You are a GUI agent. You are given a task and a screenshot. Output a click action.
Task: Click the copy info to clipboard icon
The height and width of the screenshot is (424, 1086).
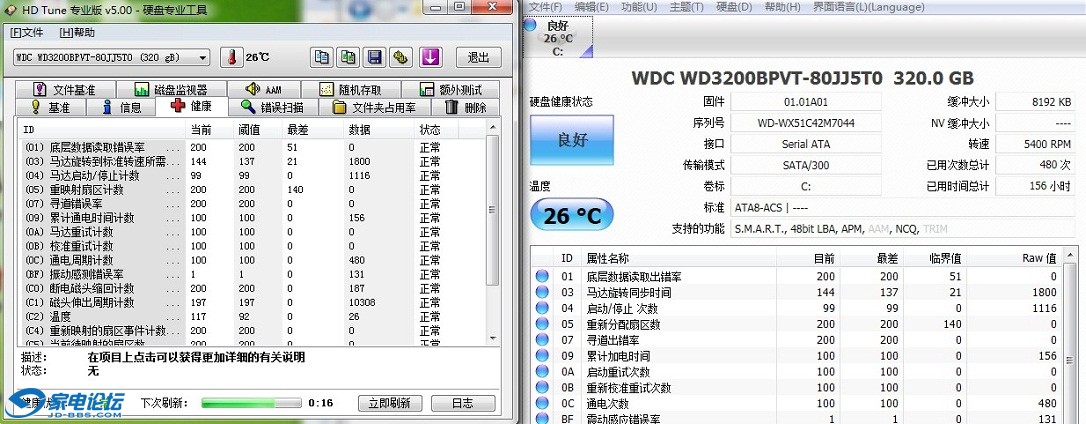322,57
